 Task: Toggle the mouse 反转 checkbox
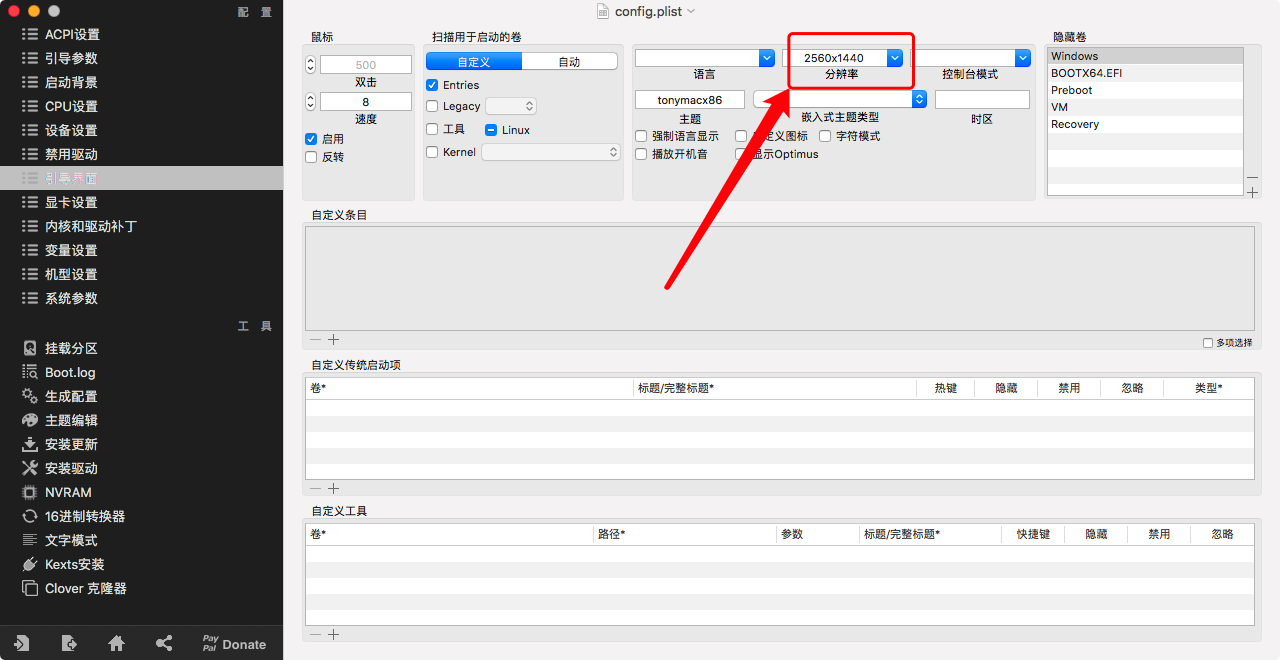click(x=311, y=157)
